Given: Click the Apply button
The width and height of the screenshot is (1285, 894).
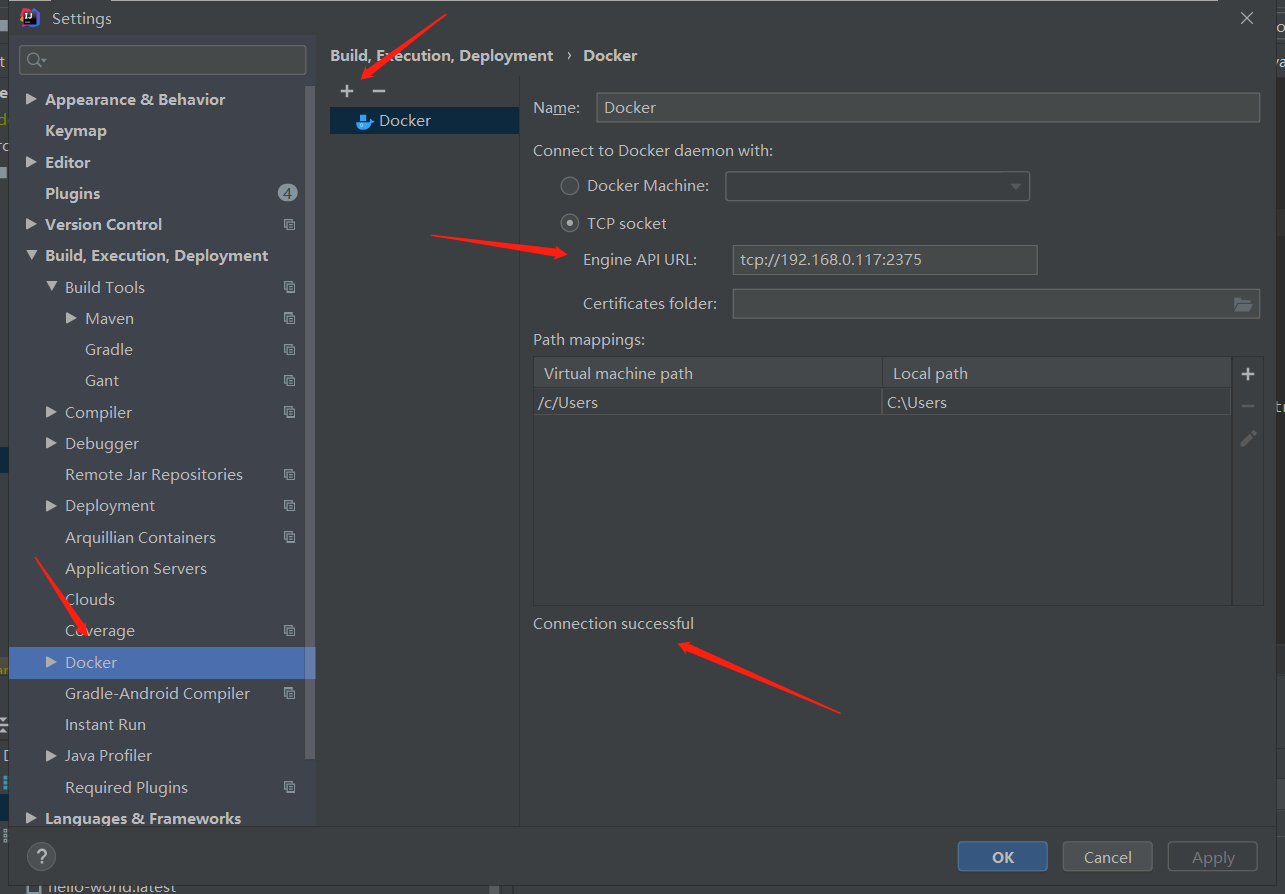Looking at the screenshot, I should (1213, 857).
